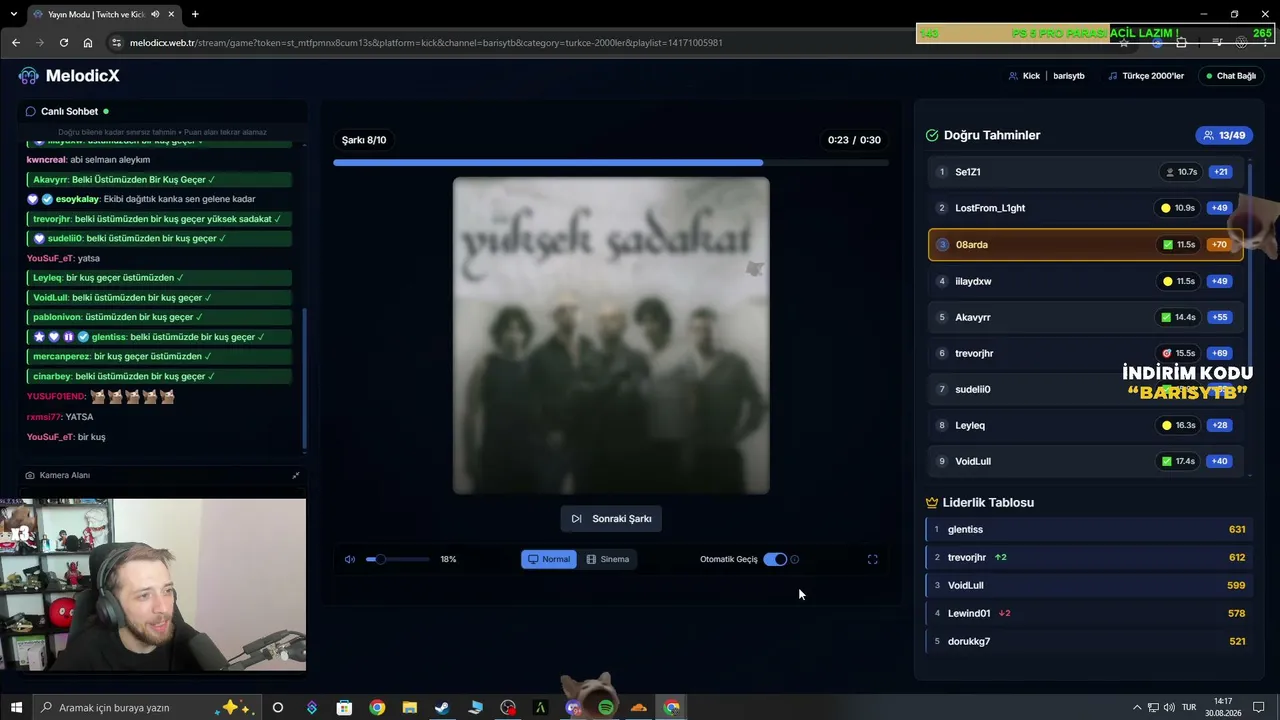The width and height of the screenshot is (1280, 720).
Task: Select the Normal view mode
Action: 549,559
